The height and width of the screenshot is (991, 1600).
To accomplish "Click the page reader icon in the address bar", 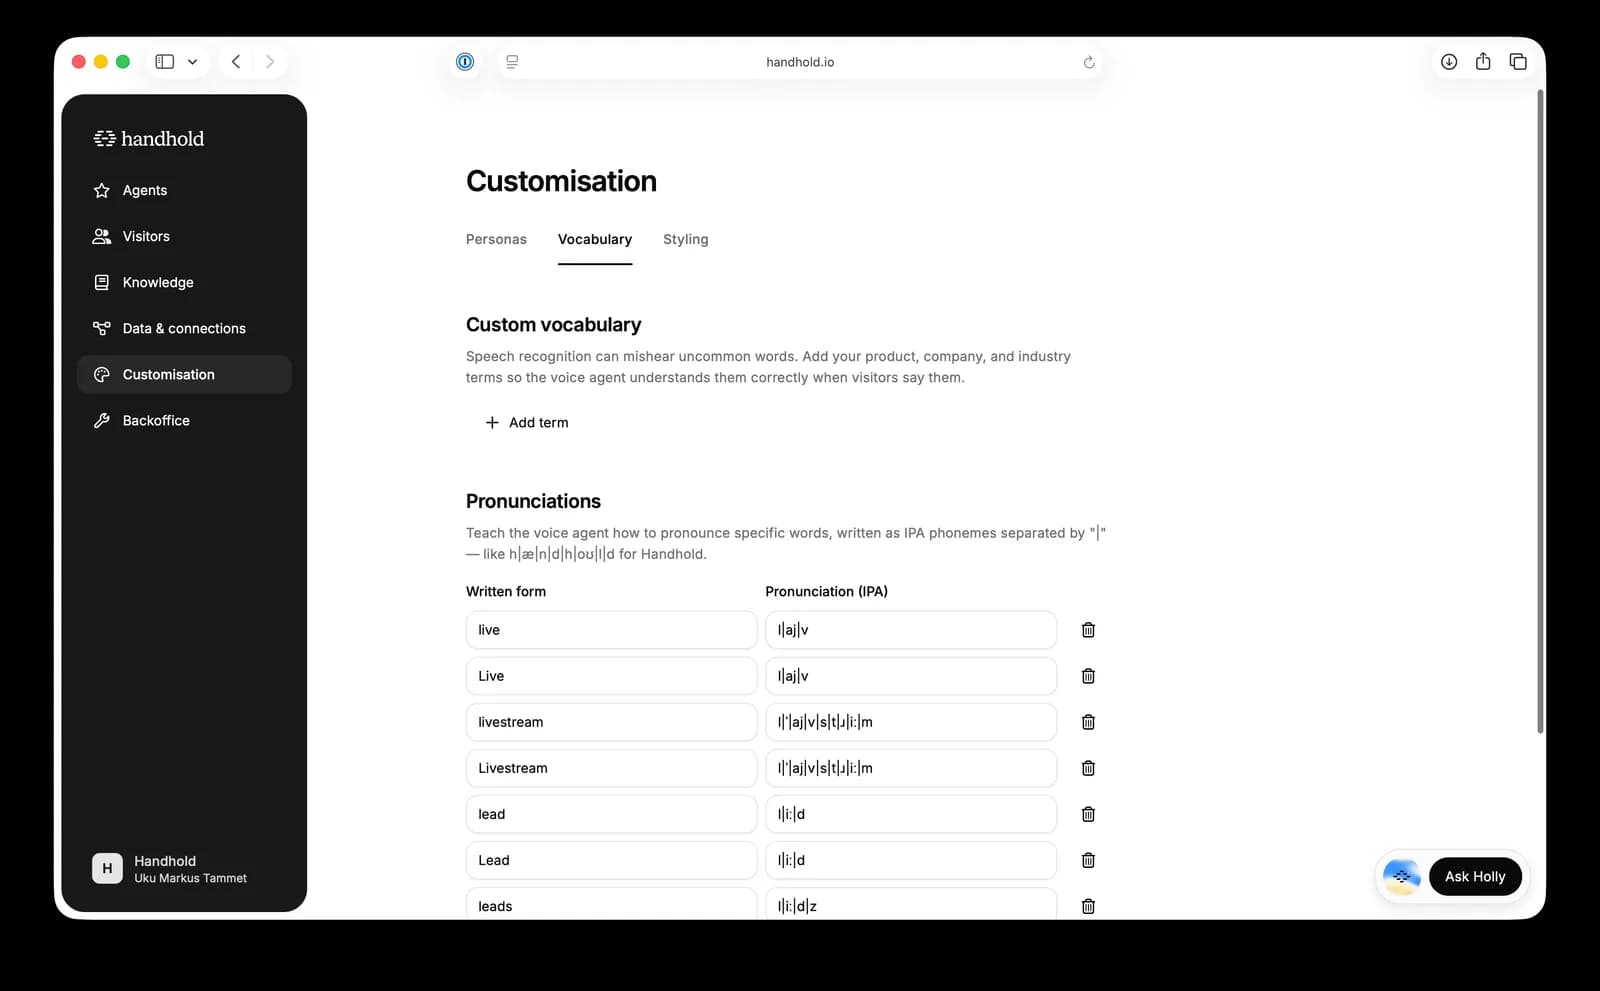I will (x=512, y=62).
